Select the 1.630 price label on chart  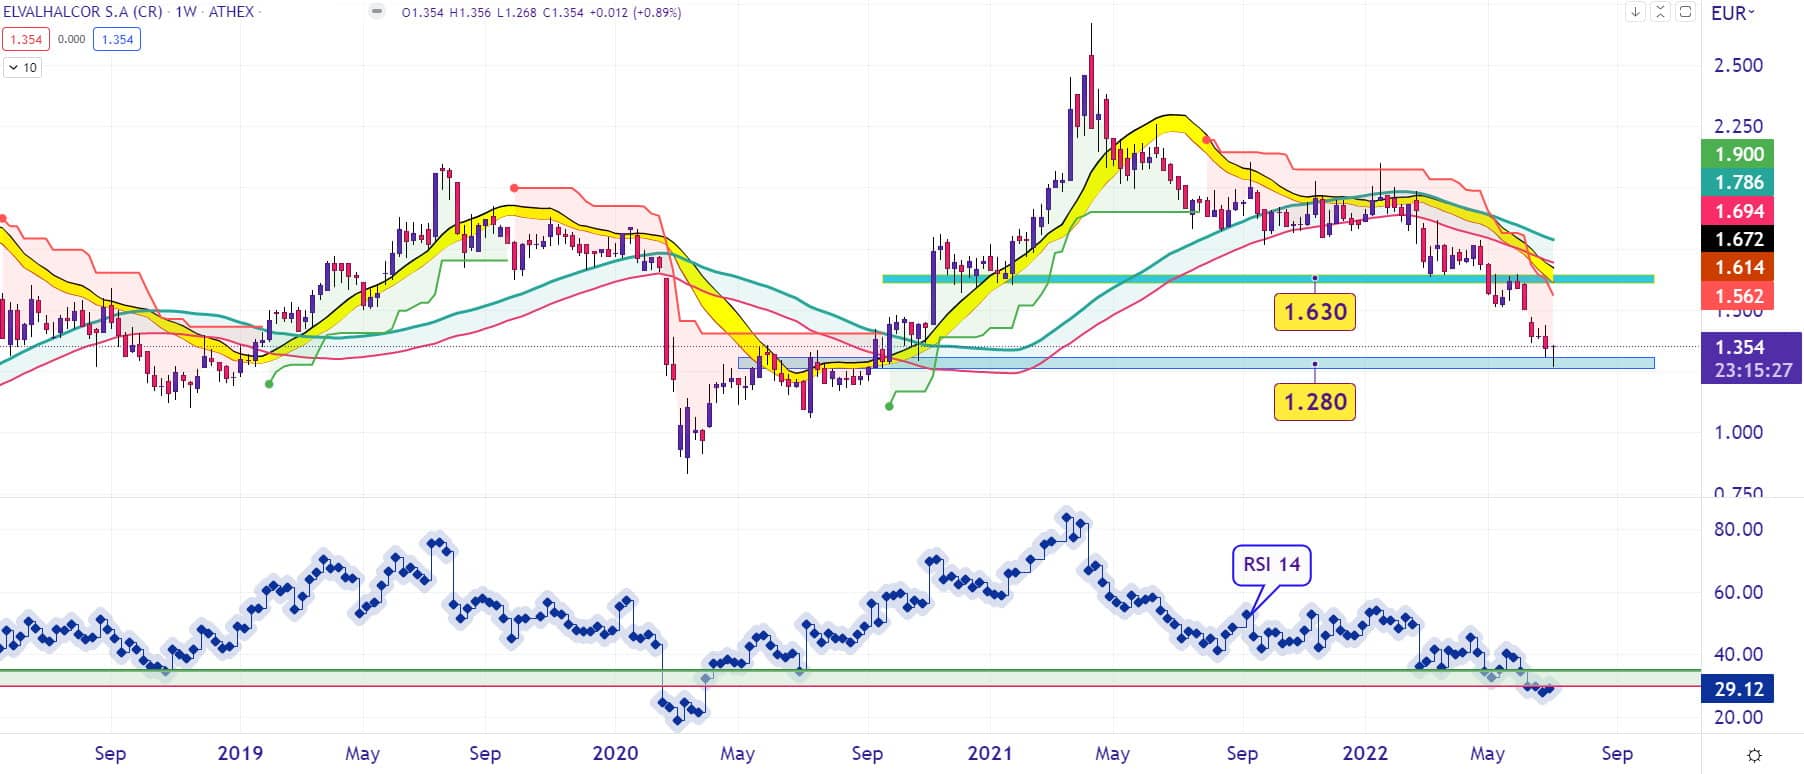point(1315,312)
